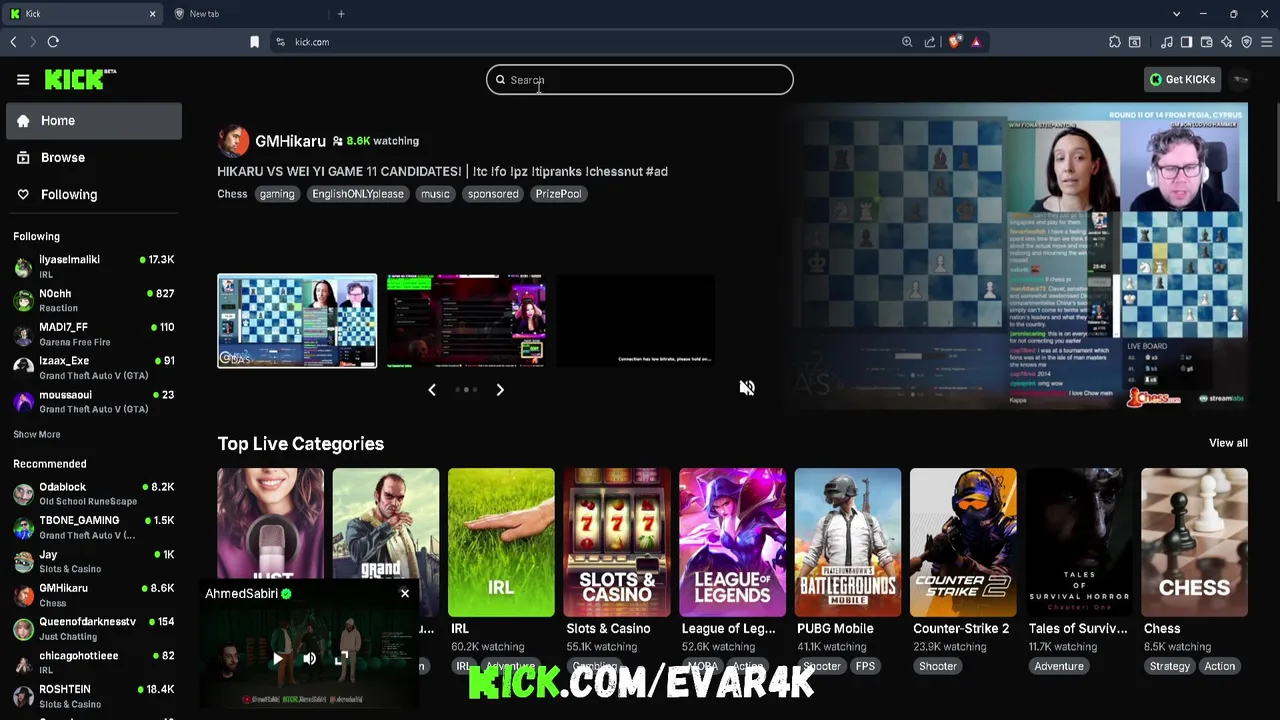Open the Chess category card
This screenshot has height=720, width=1280.
[x=1194, y=542]
